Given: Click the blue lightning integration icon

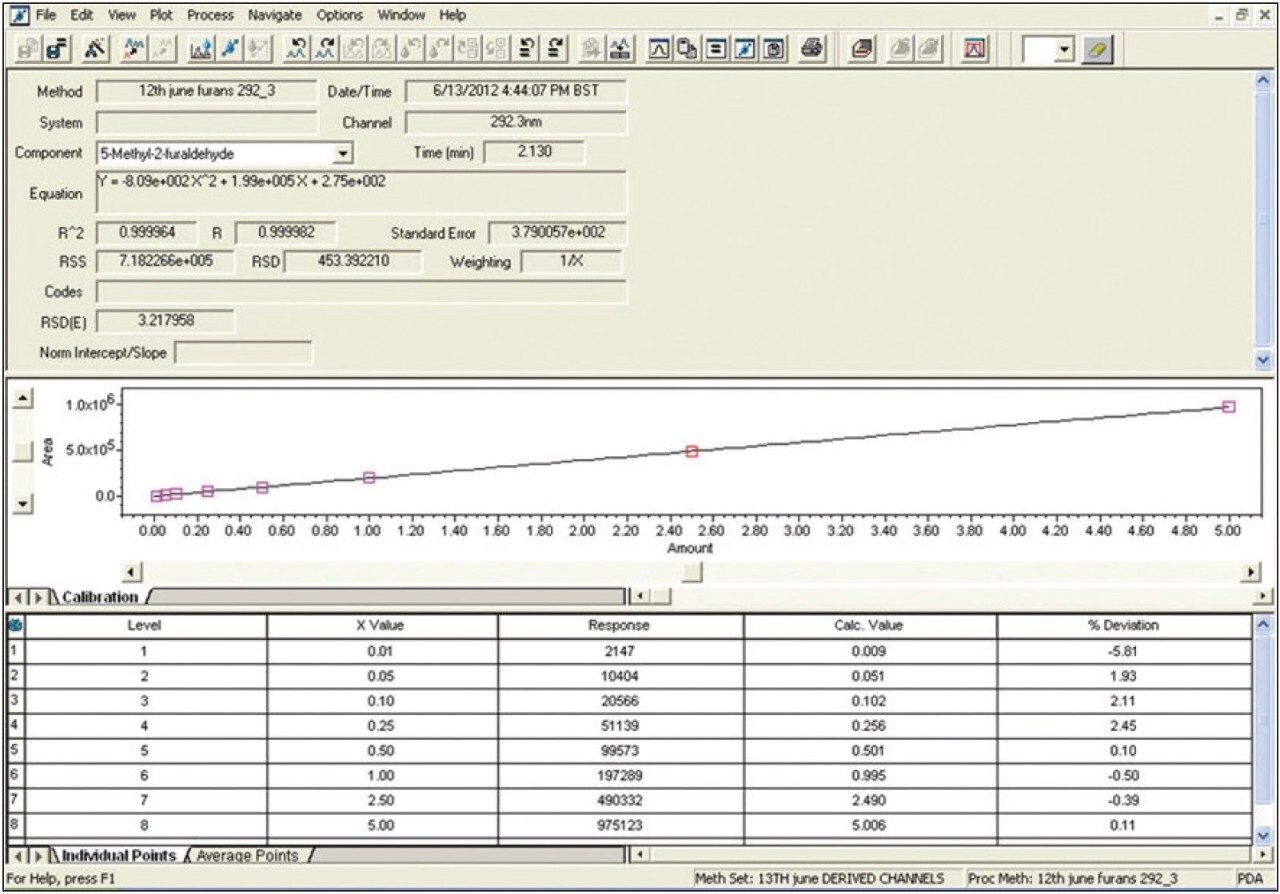Looking at the screenshot, I should click(x=229, y=45).
